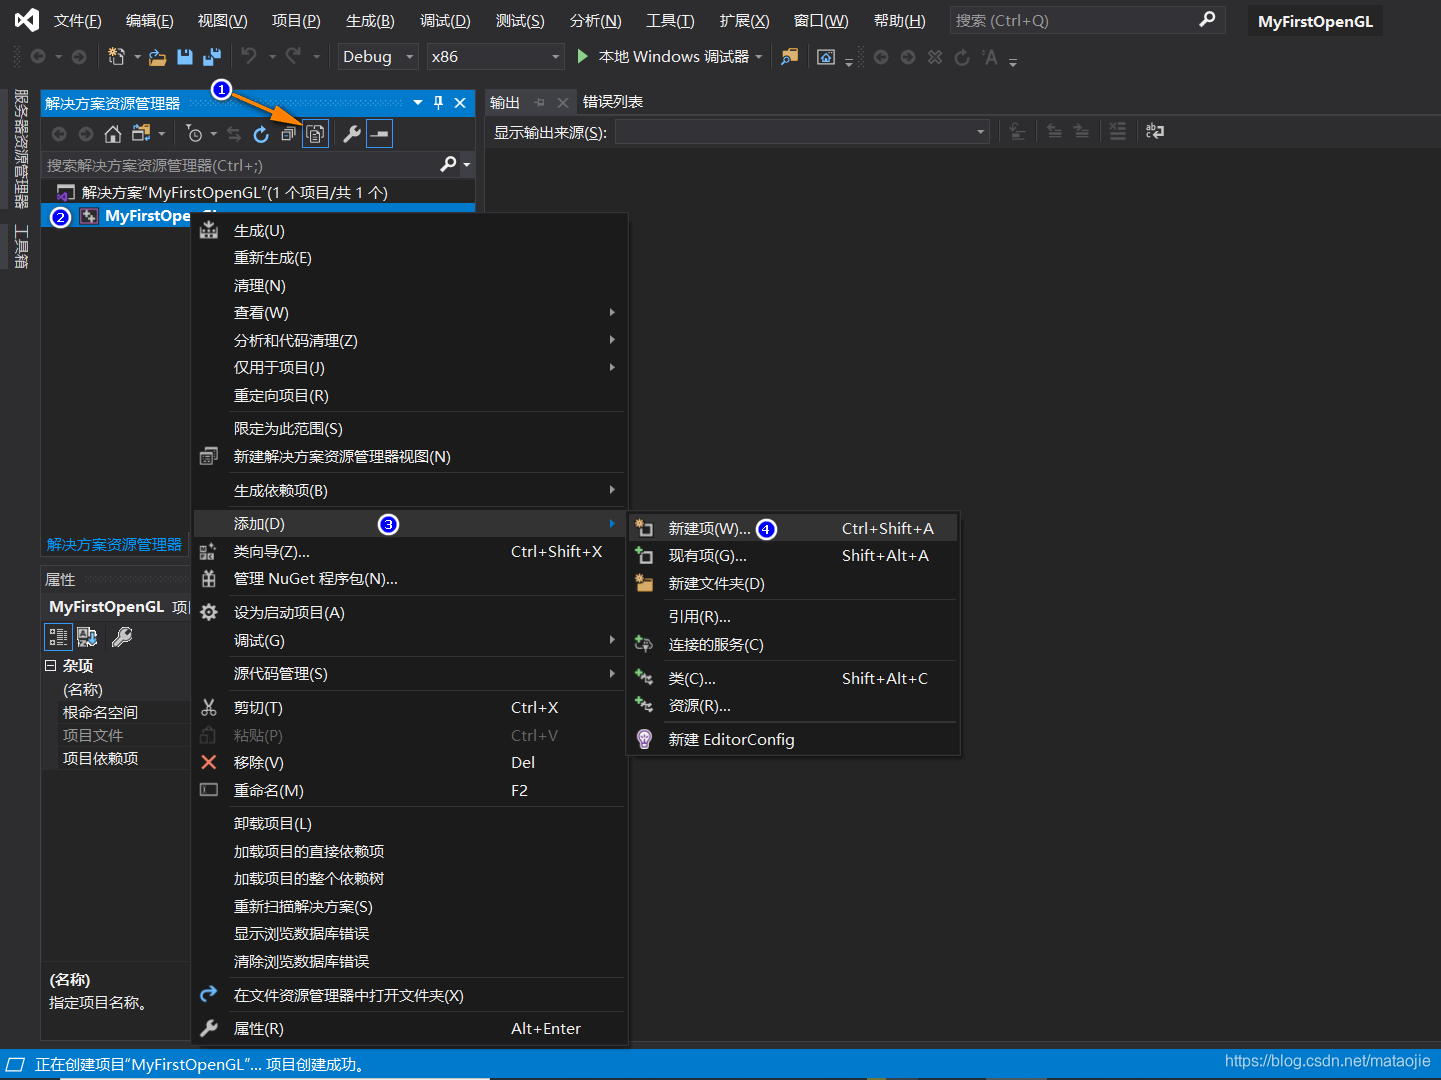
Task: Expand the 源代码管理(S) submenu
Action: tap(409, 674)
